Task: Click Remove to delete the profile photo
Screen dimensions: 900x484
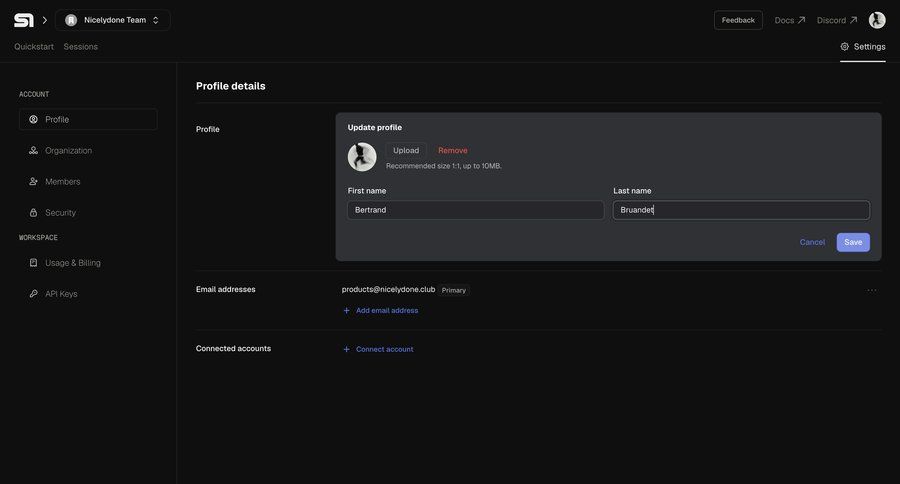Action: 453,150
